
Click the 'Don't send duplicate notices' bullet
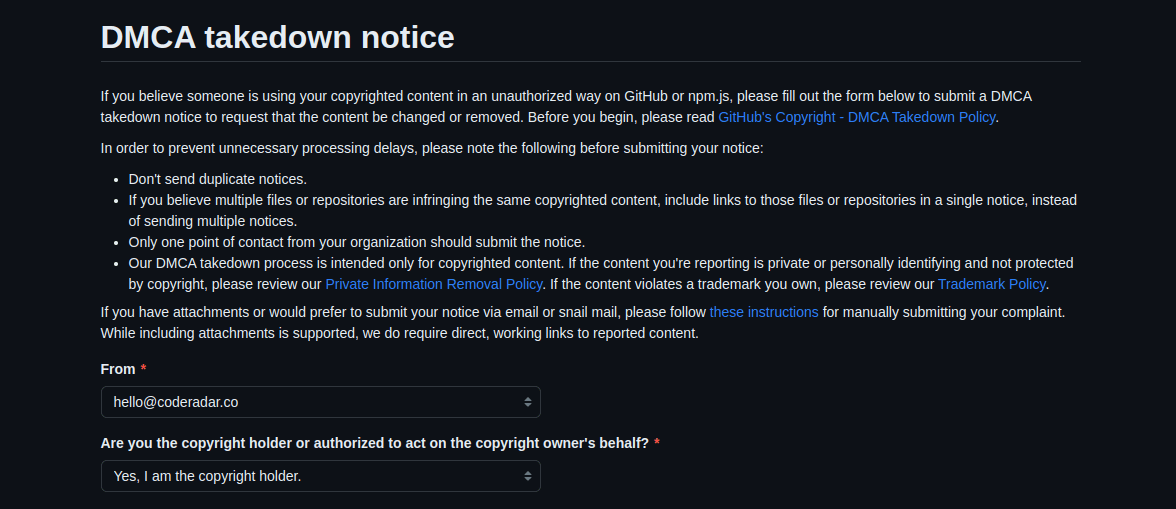(x=217, y=179)
